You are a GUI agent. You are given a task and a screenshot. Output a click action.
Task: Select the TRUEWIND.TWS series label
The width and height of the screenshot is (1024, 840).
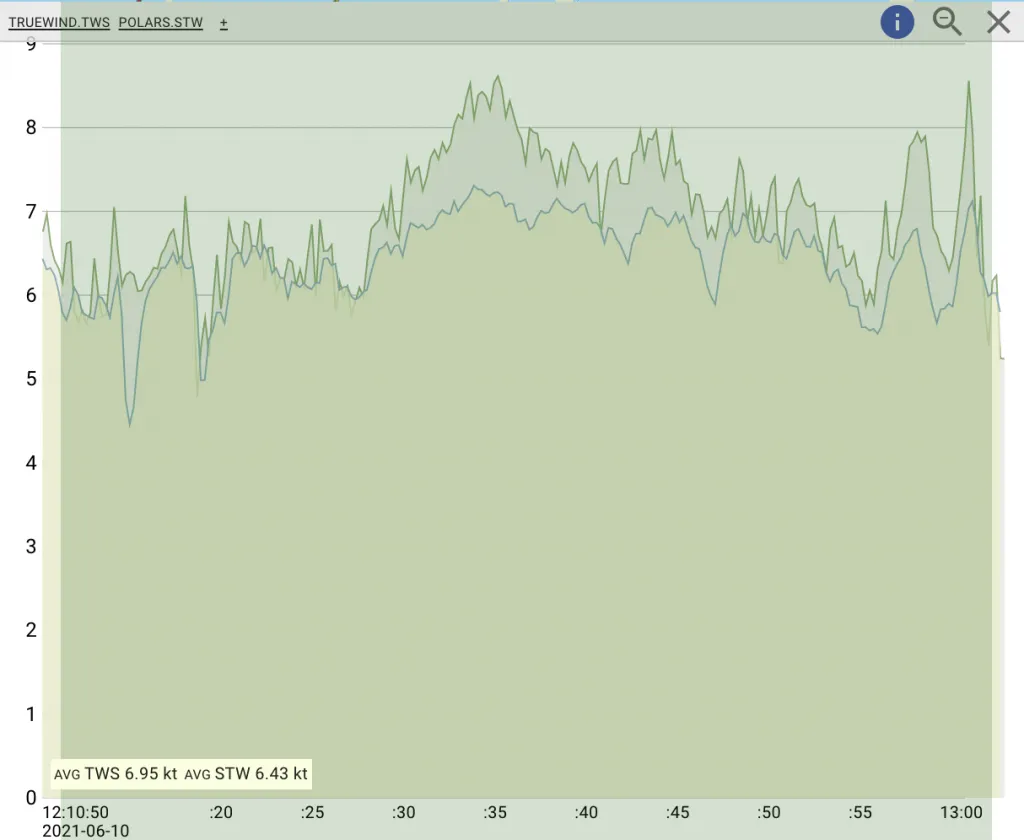click(59, 23)
